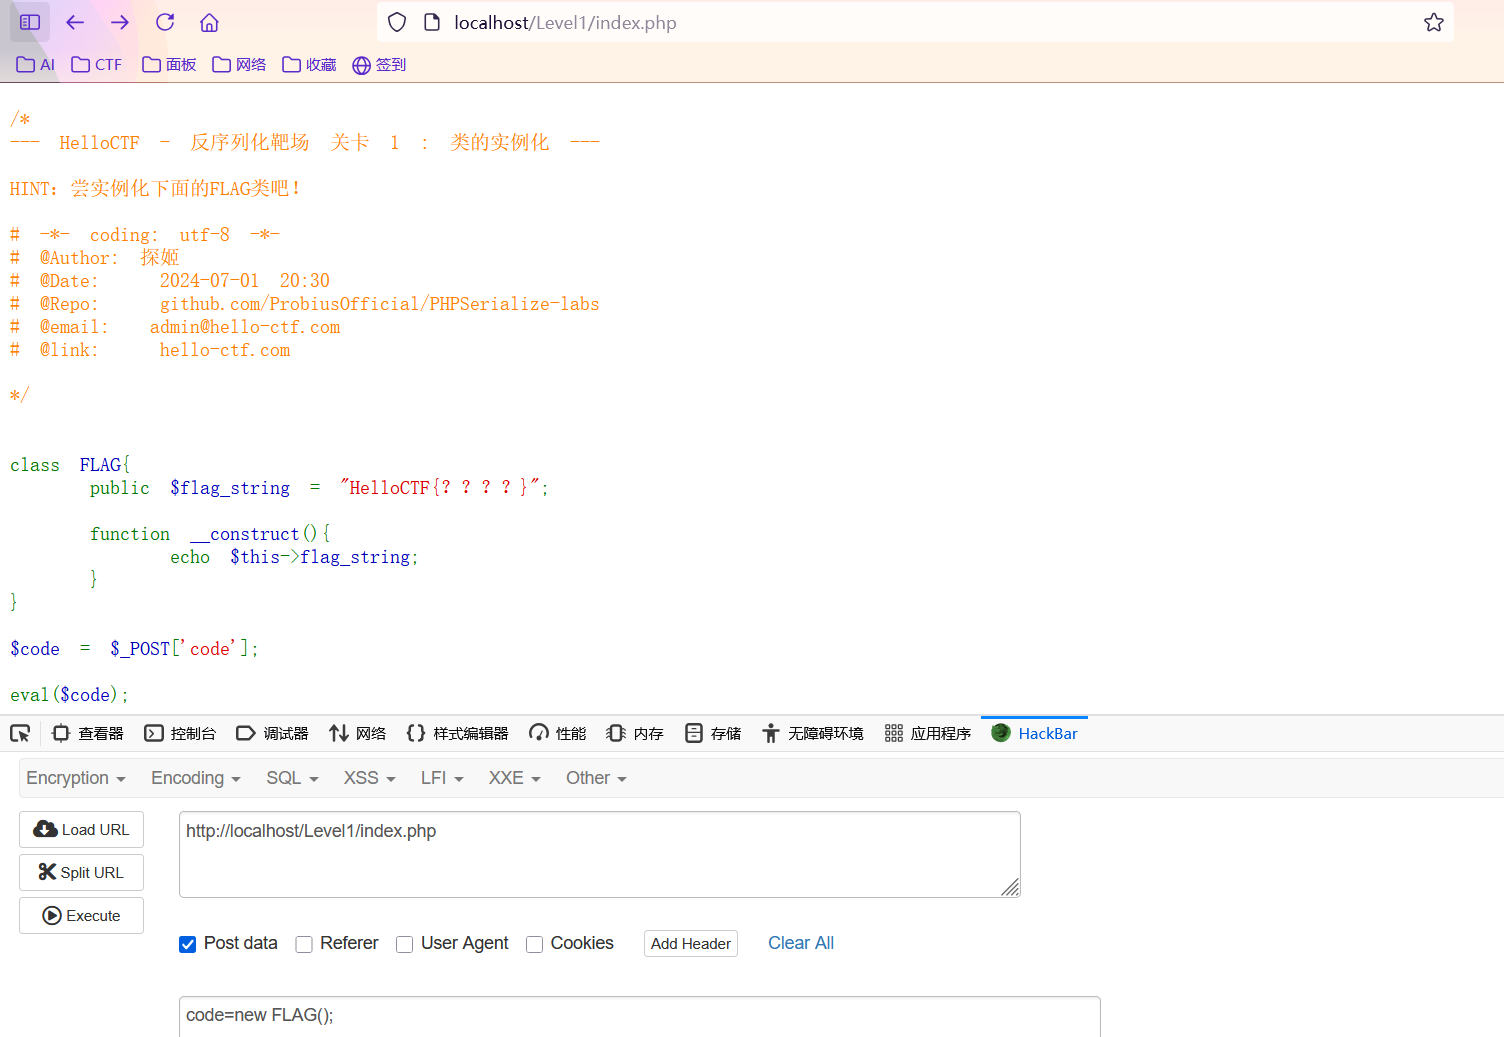Activate the element picker icon in devtools
The image size is (1504, 1037).
click(20, 733)
